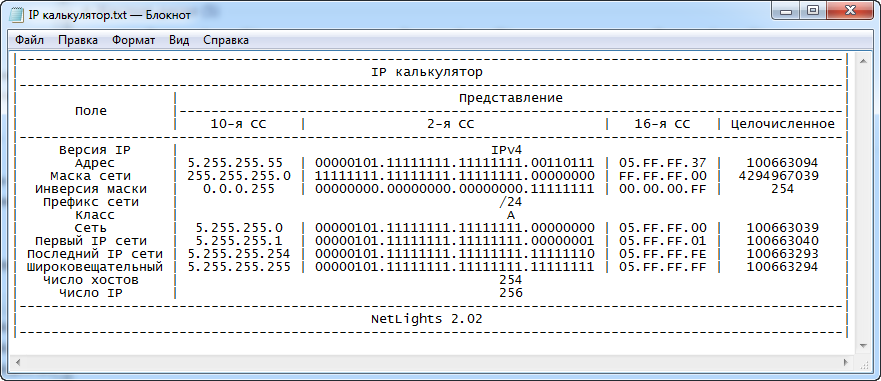The width and height of the screenshot is (881, 381).
Task: Click the horizontal scrollbar left arrow
Action: pos(19,362)
